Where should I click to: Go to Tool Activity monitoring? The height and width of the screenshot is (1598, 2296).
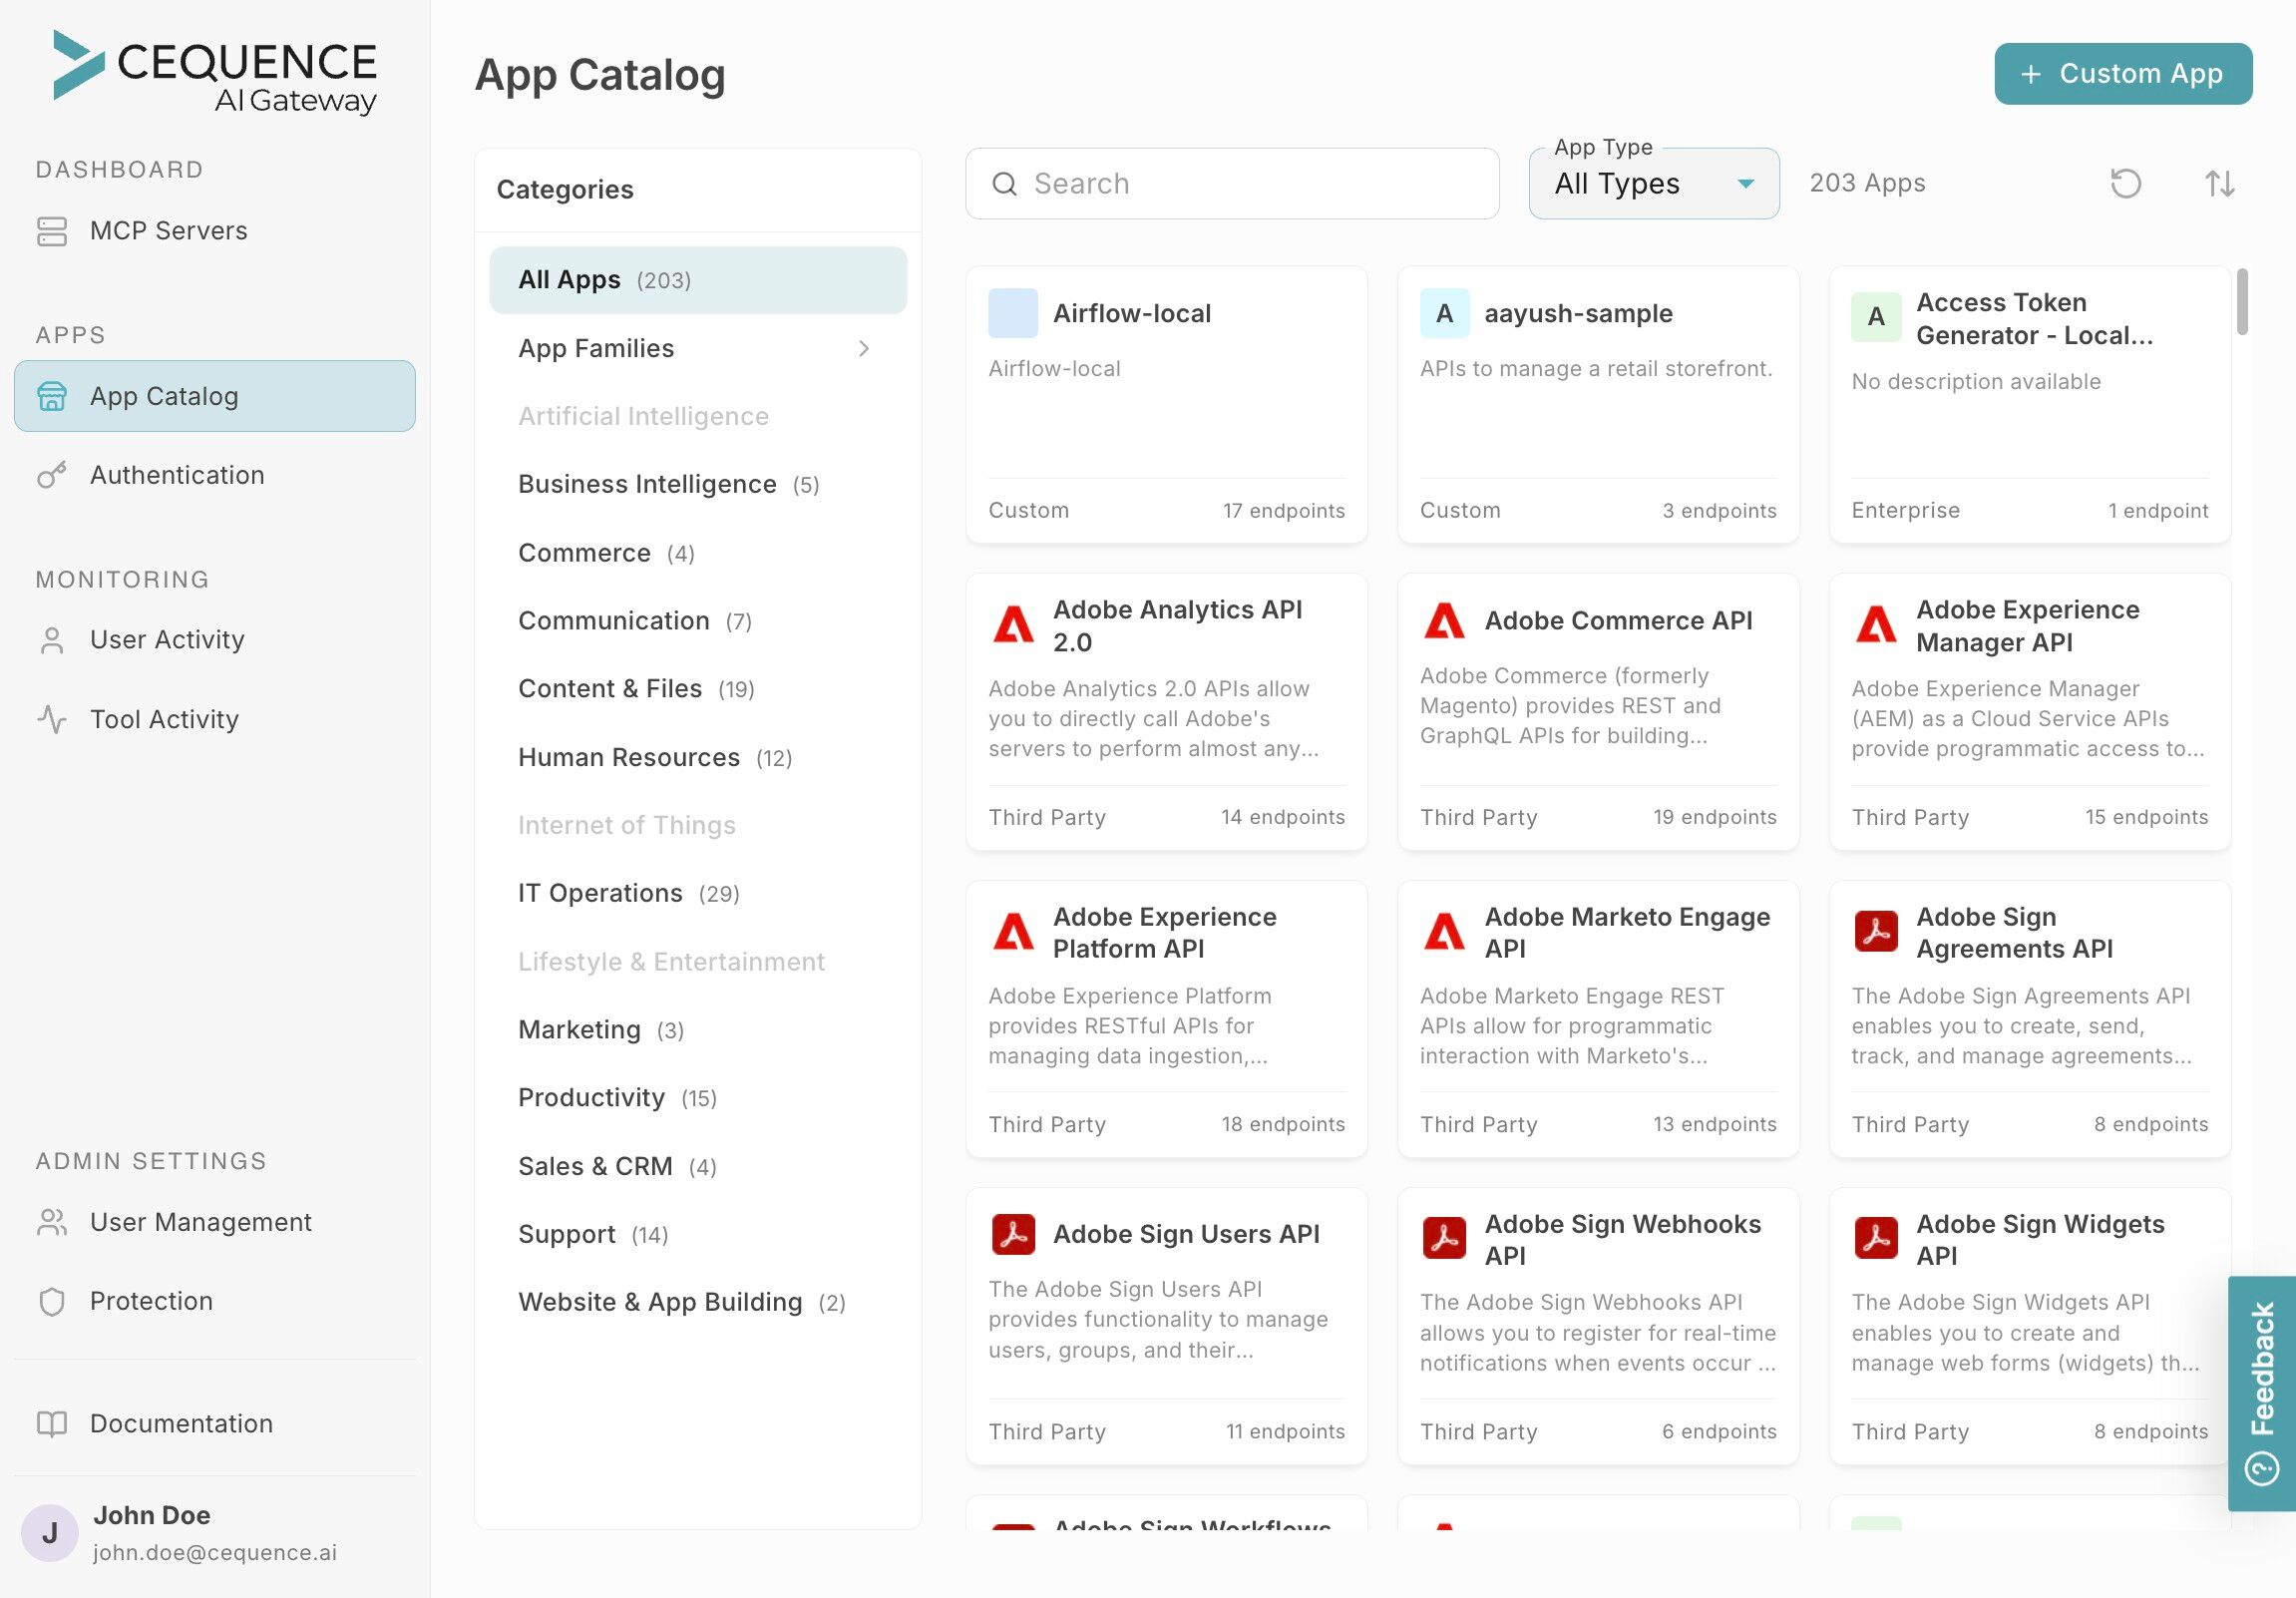[164, 719]
